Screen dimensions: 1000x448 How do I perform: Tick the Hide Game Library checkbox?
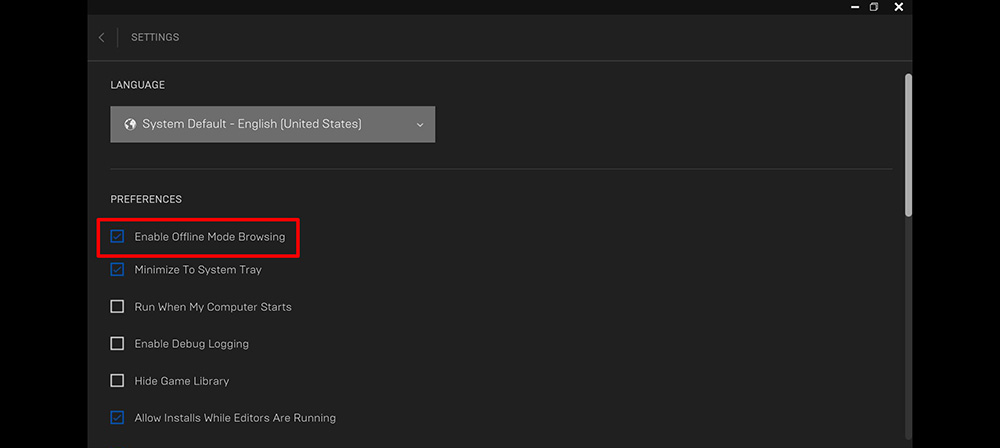point(117,380)
